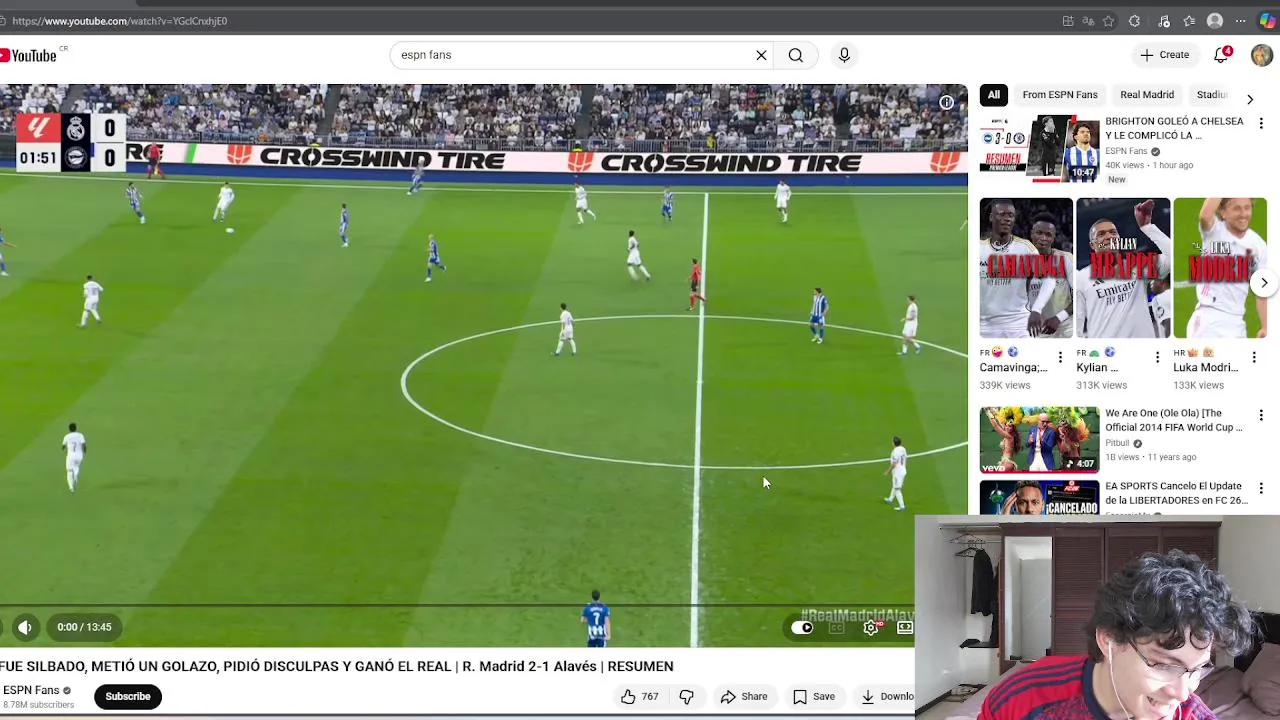Mute the video with the volume icon
1280x720 pixels.
coord(25,627)
